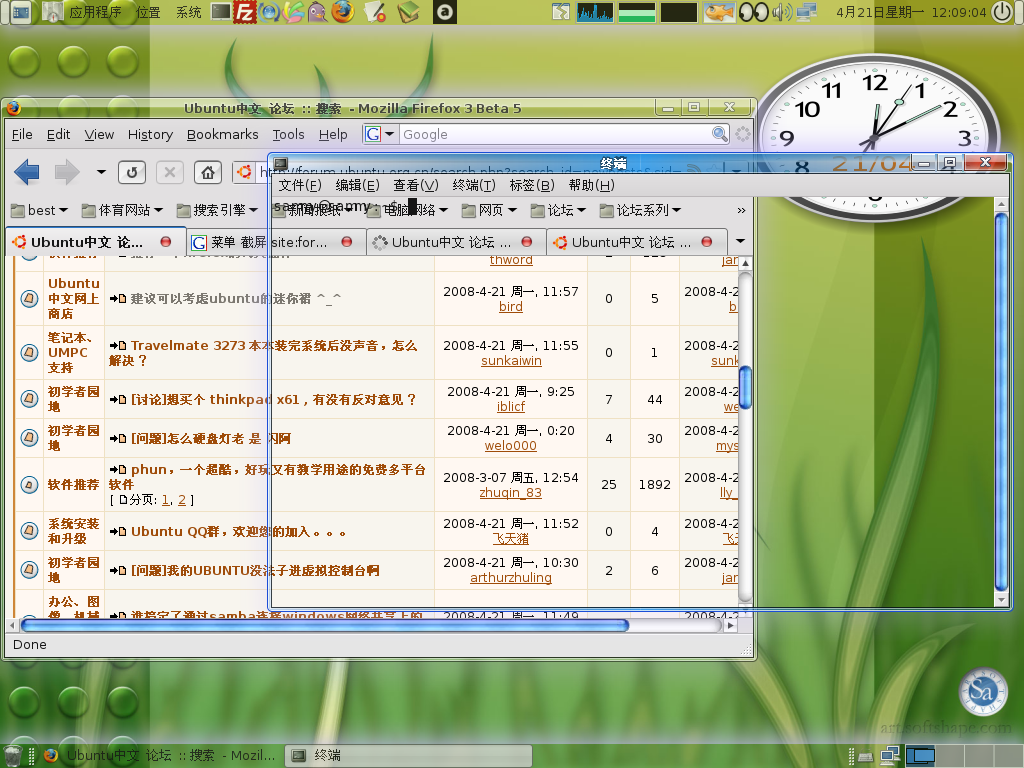Click Firefox stop loading button

169,172
